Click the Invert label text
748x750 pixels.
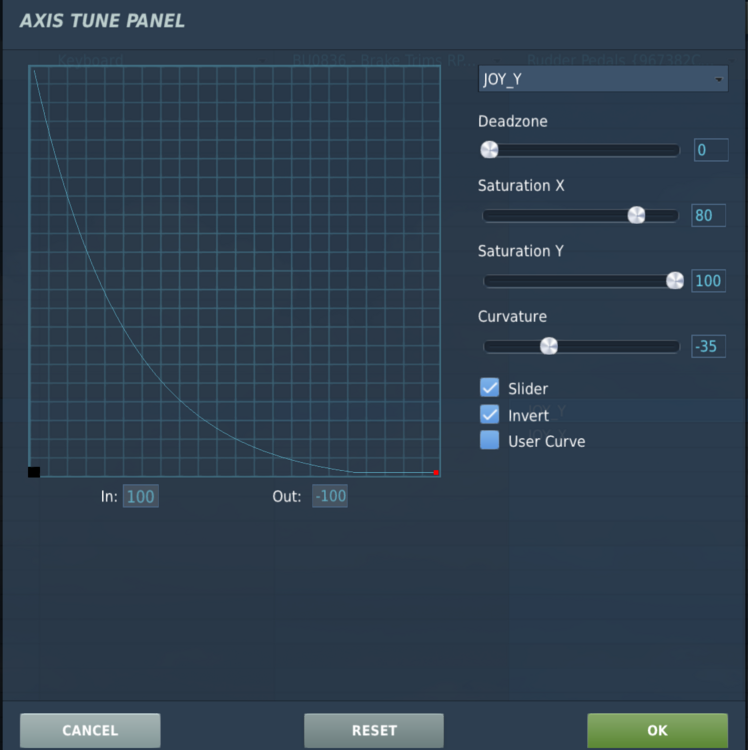coord(528,416)
